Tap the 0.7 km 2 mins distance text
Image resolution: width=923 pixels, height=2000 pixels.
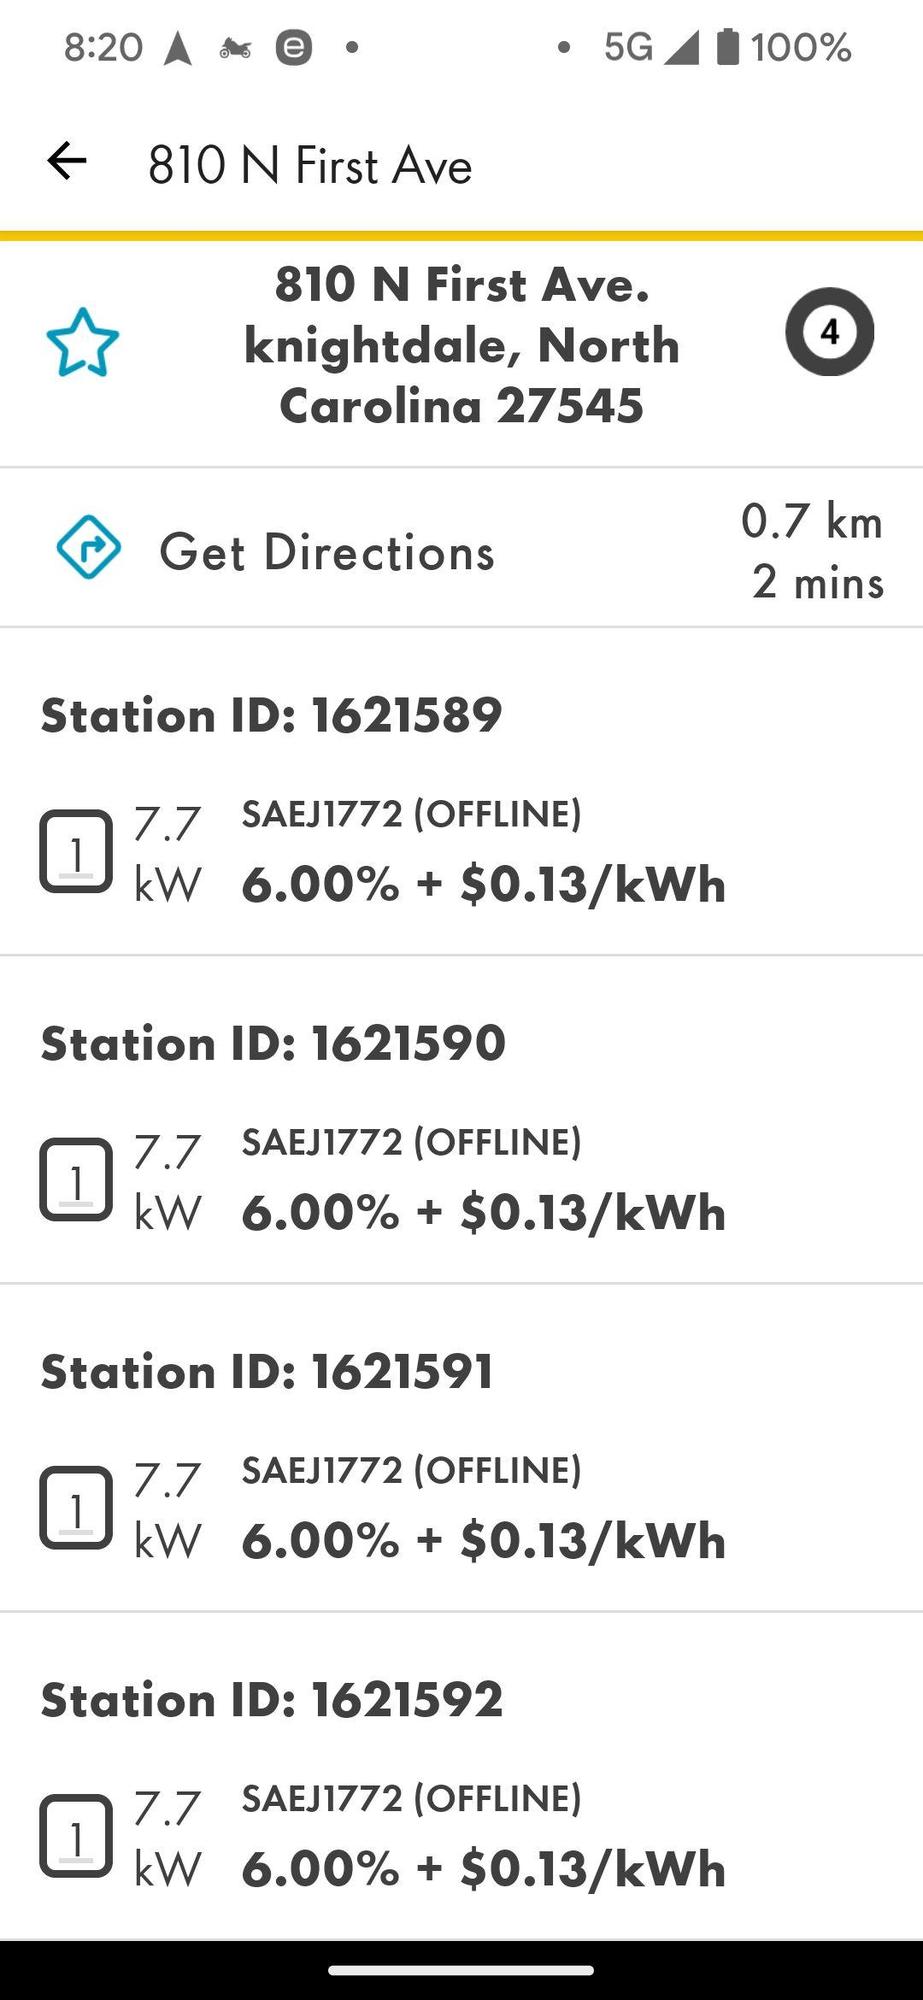(813, 551)
